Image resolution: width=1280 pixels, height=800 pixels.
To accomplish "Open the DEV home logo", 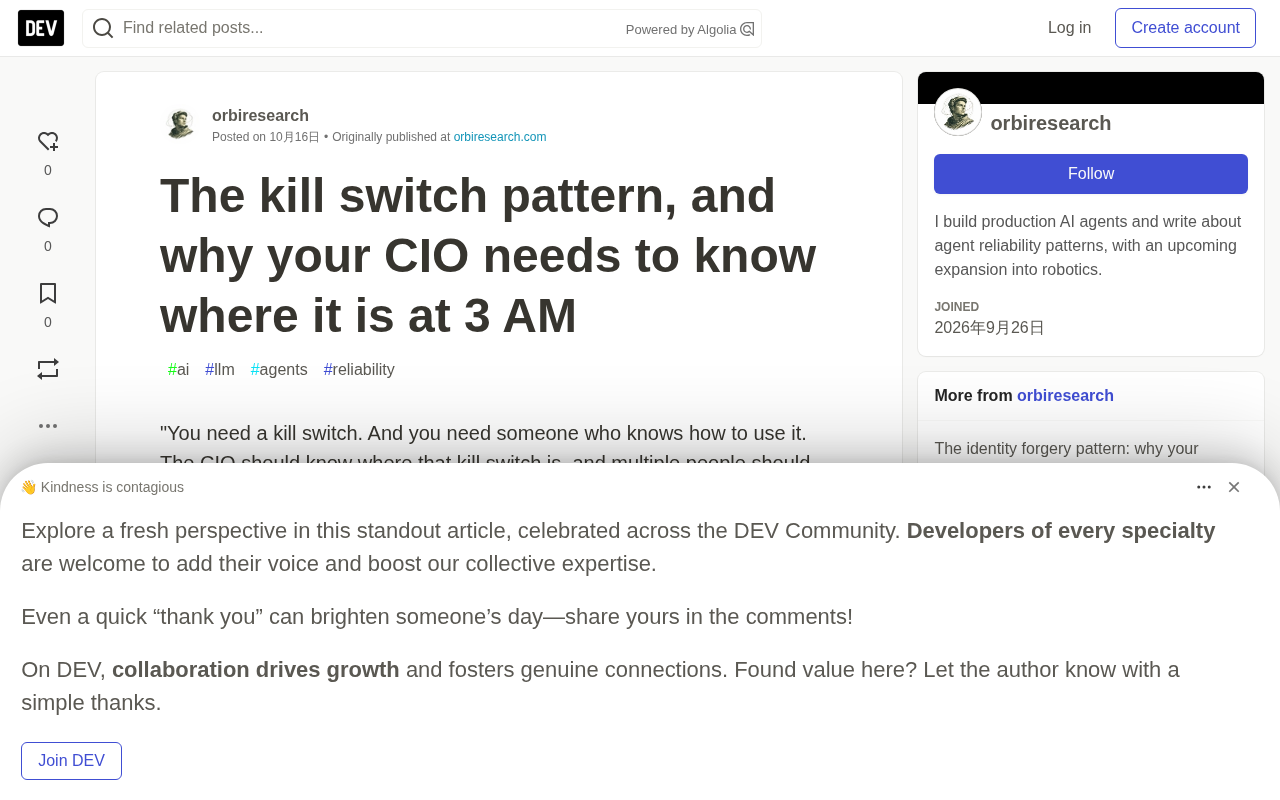I will pyautogui.click(x=41, y=28).
